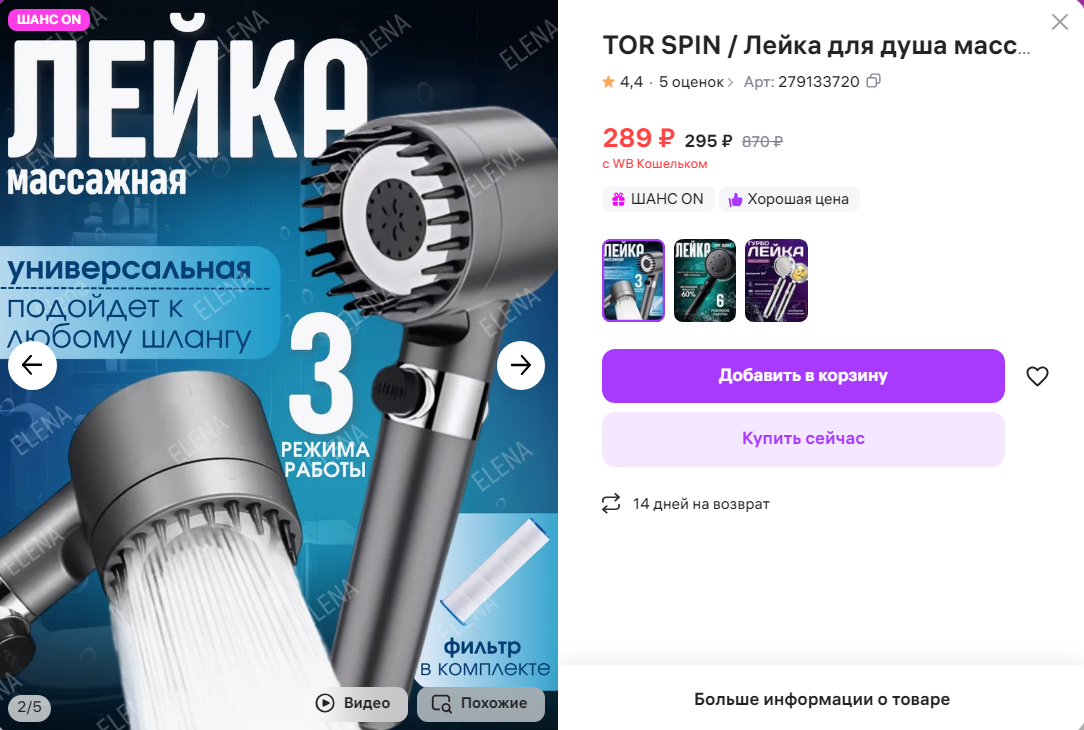Click the 14-day return arrows icon
1084x730 pixels.
pyautogui.click(x=611, y=503)
